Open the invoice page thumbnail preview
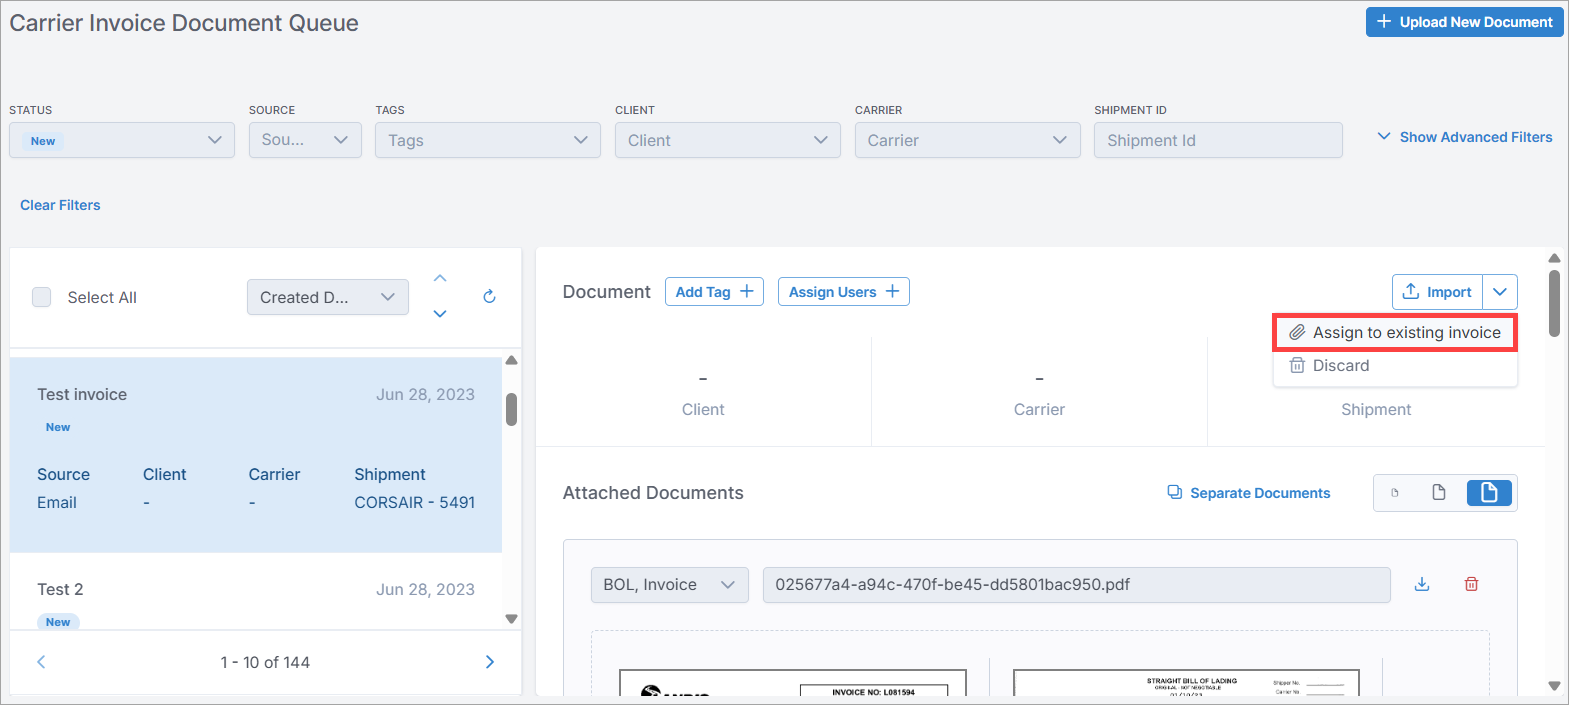The height and width of the screenshot is (705, 1569). (793, 682)
